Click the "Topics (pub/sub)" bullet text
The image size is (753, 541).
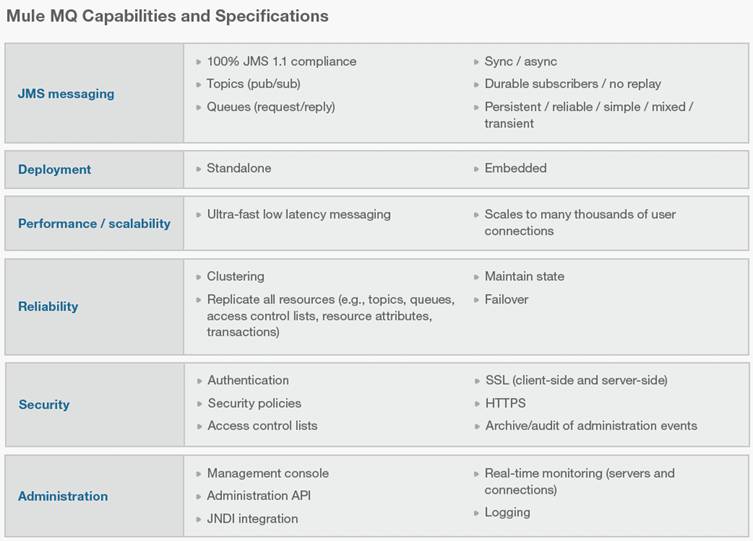point(253,83)
